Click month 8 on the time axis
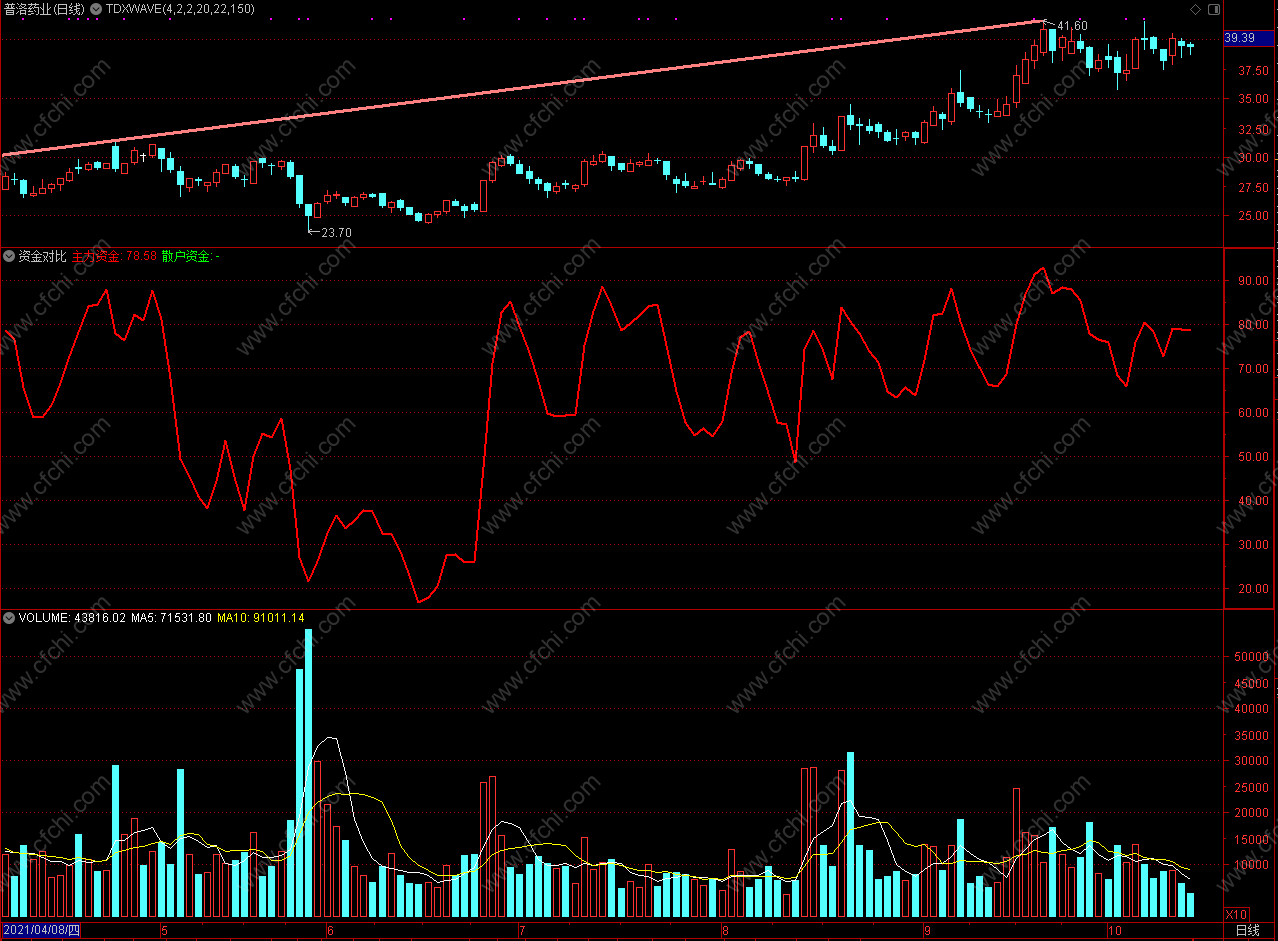Viewport: 1278px width, 941px height. point(725,931)
